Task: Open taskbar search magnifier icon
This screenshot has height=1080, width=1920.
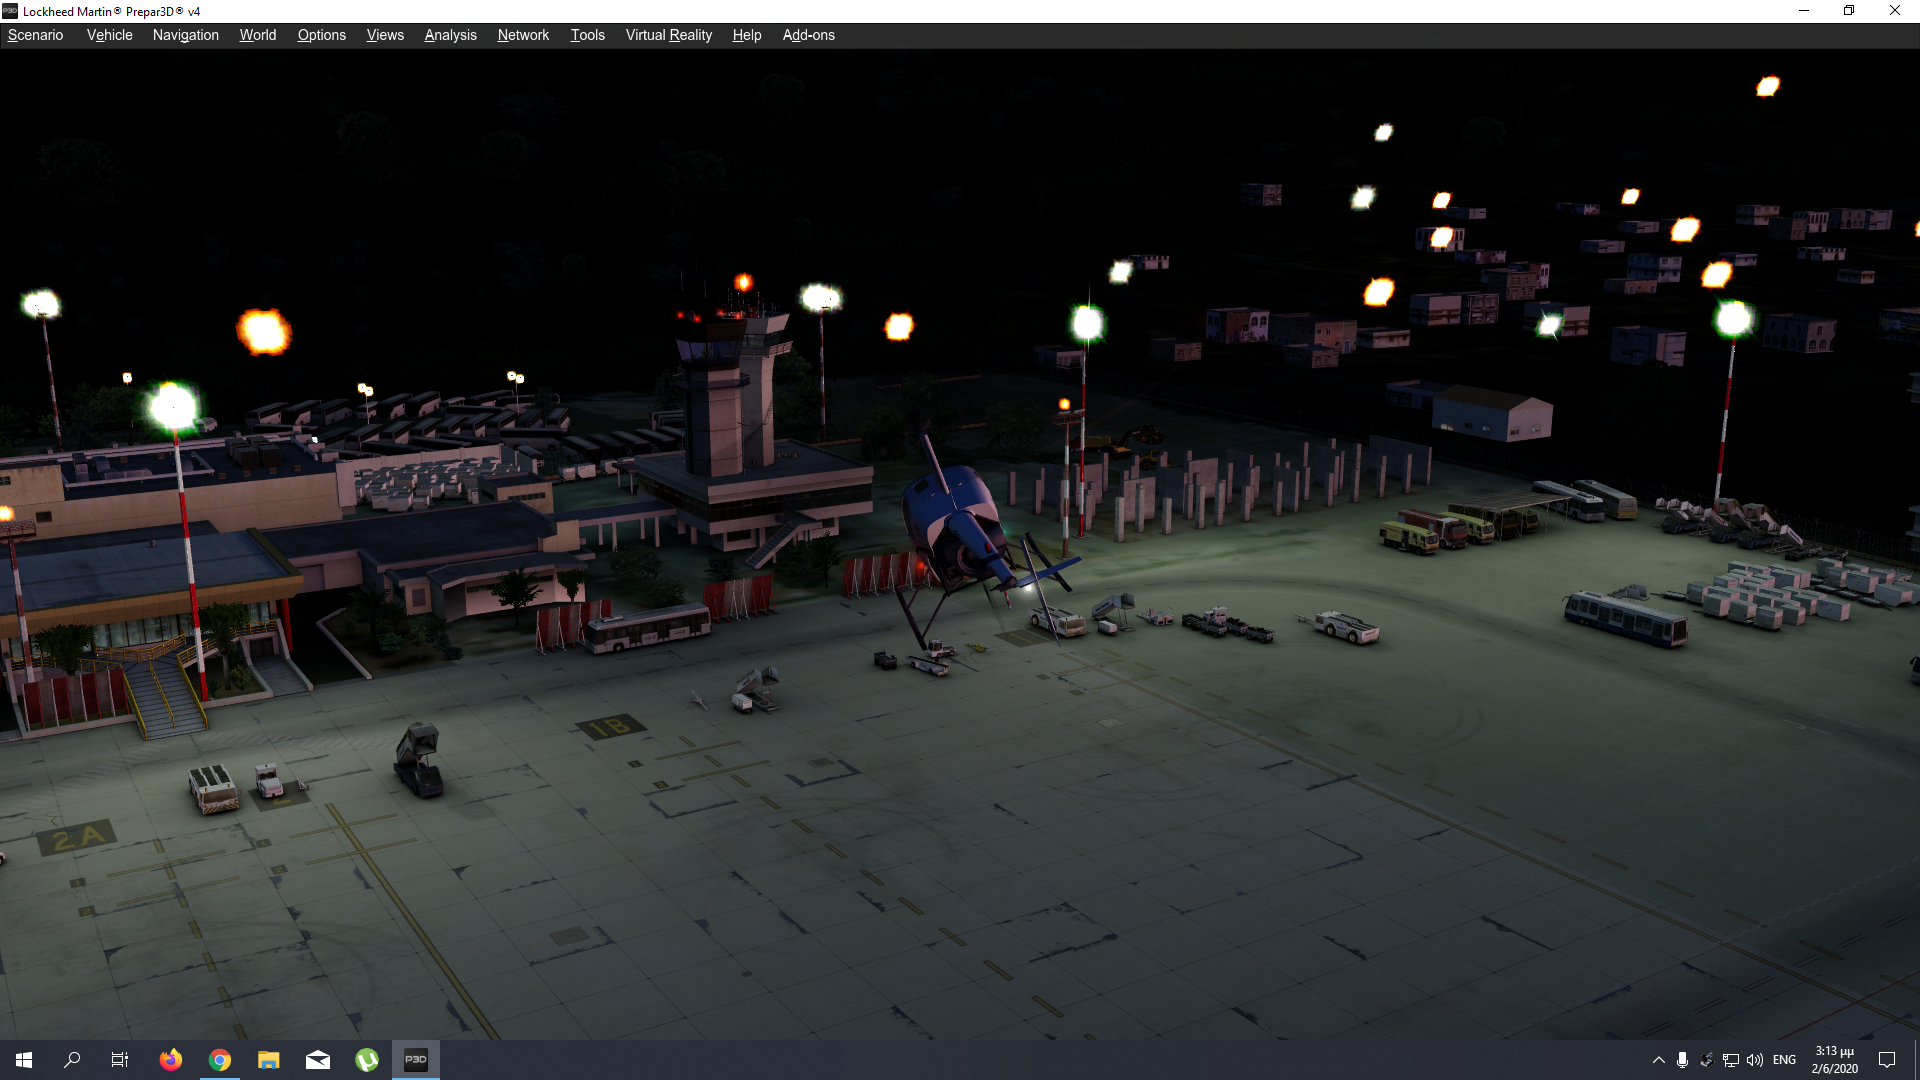Action: click(x=72, y=1060)
